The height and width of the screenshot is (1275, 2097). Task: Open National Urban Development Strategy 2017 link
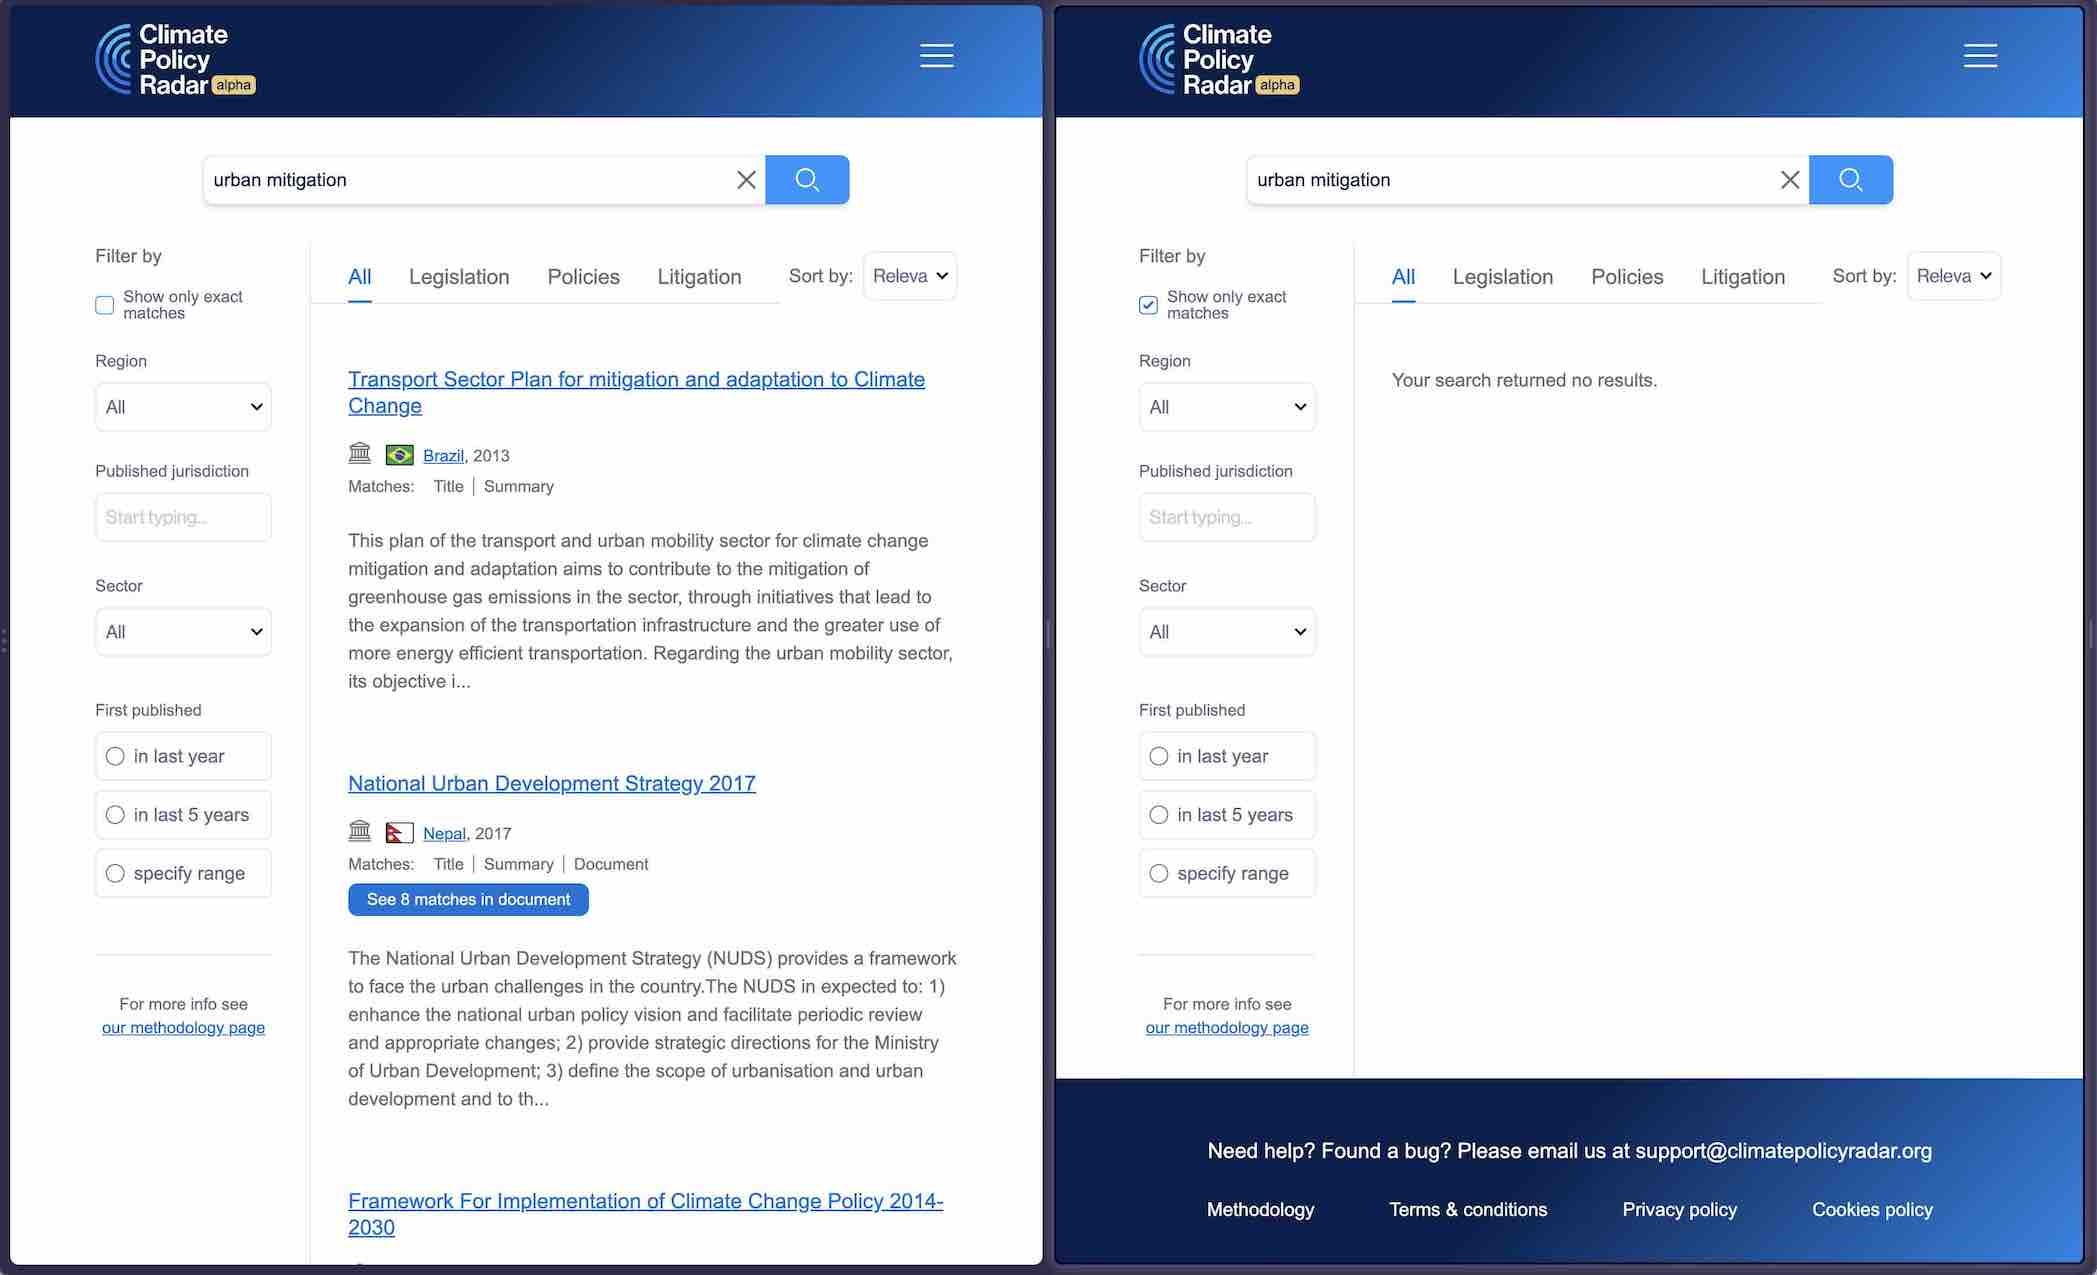click(x=551, y=784)
